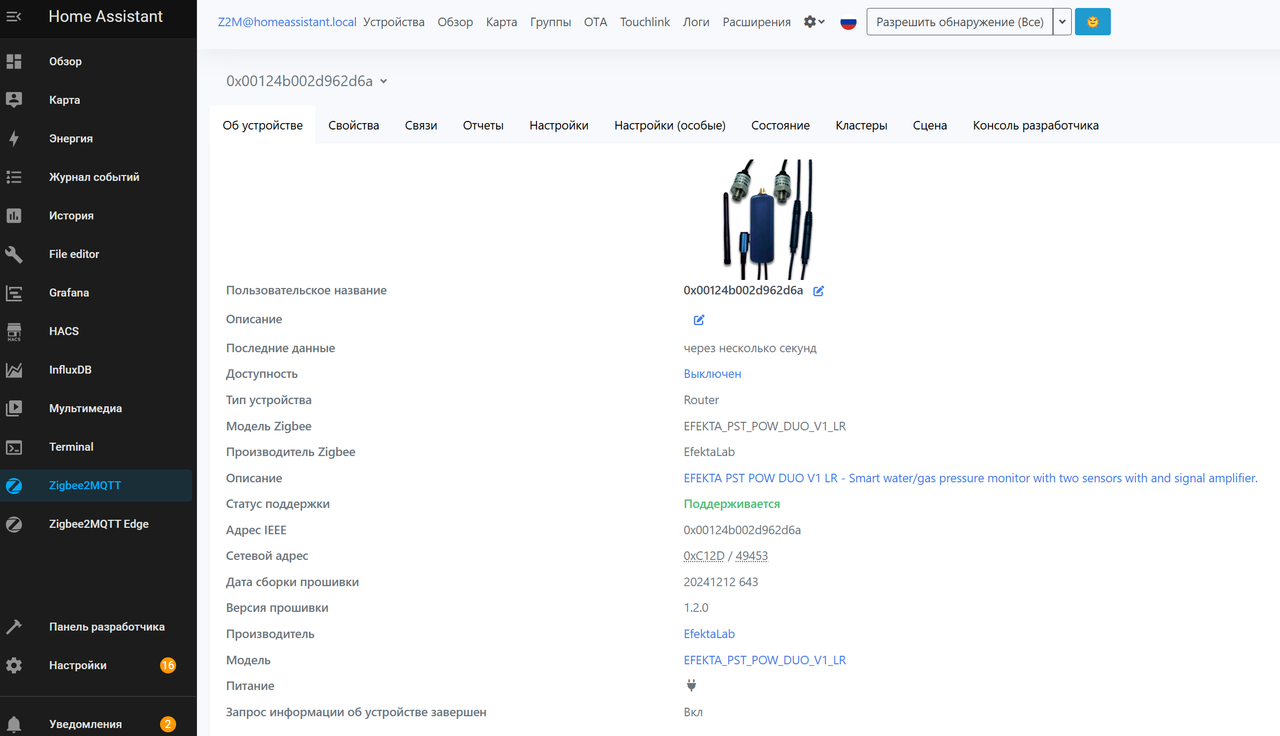The width and height of the screenshot is (1280, 736).
Task: Open the Настройки (особые) tab
Action: click(x=670, y=125)
